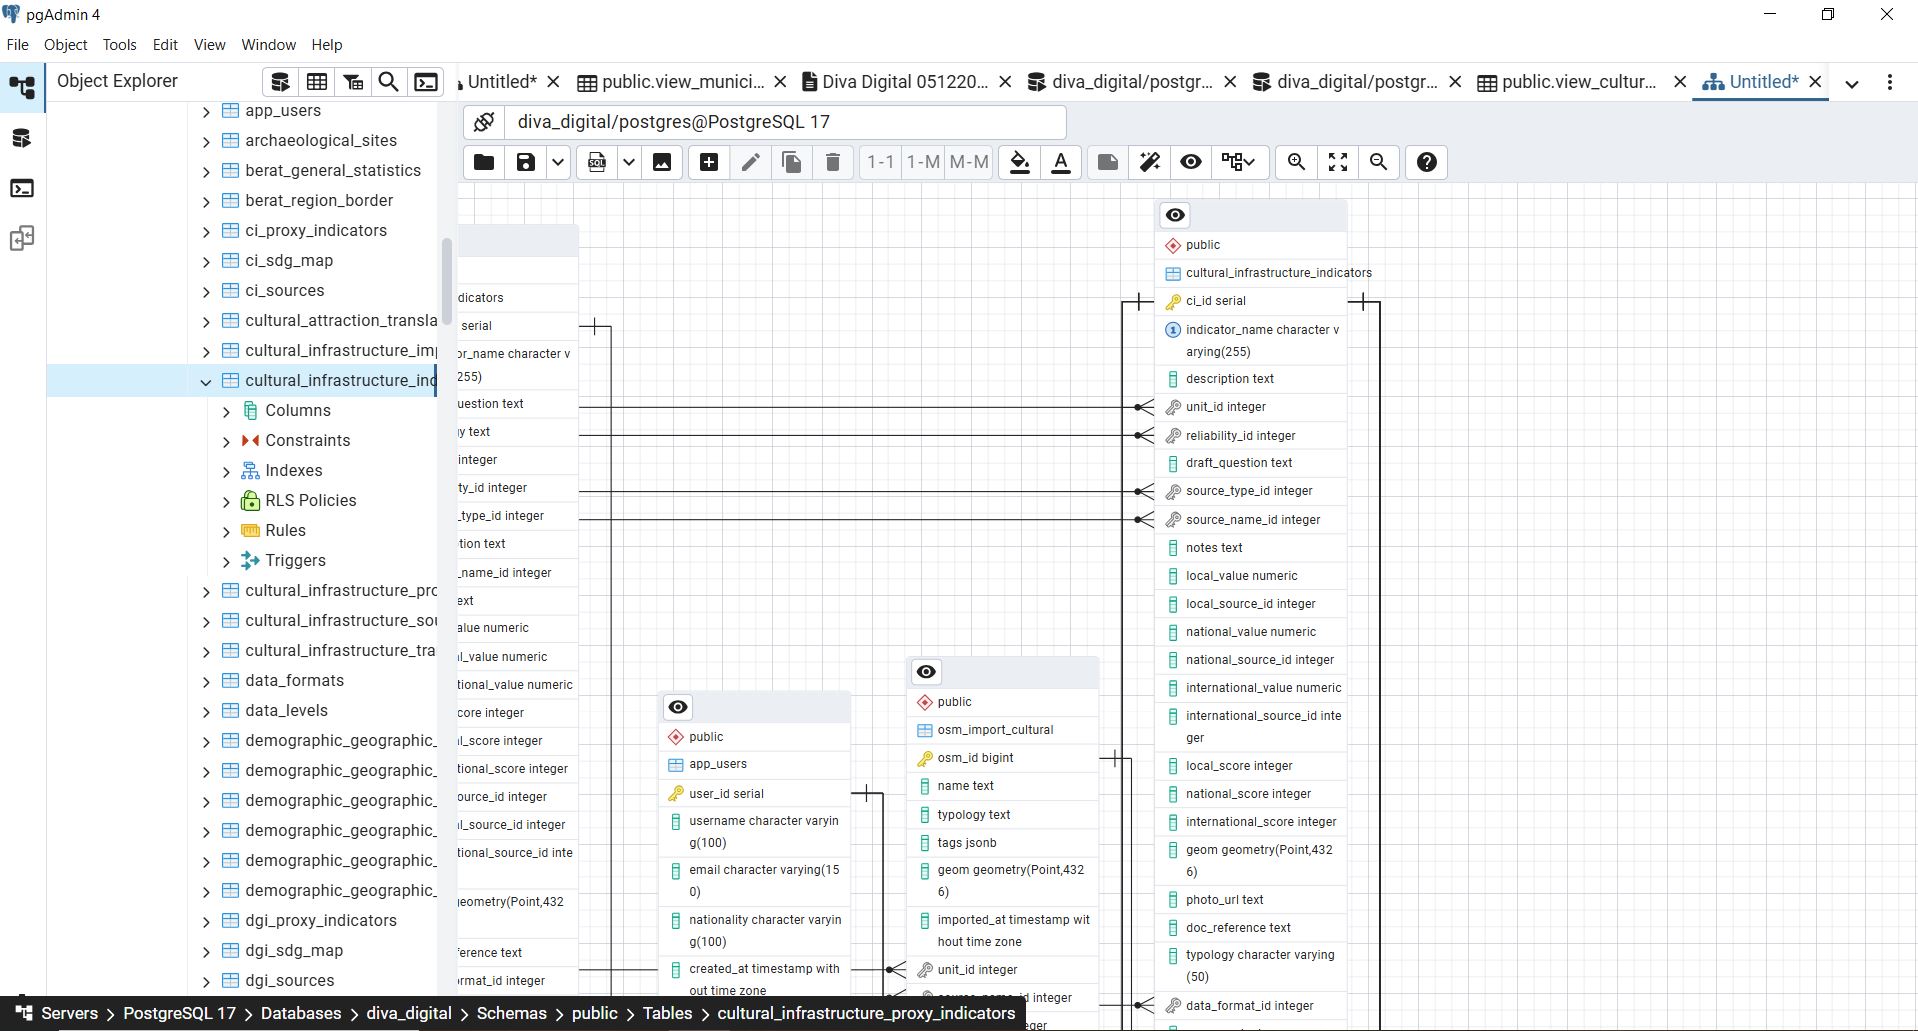Screen dimensions: 1918x1031
Task: Open the Tools menu
Action: point(119,45)
